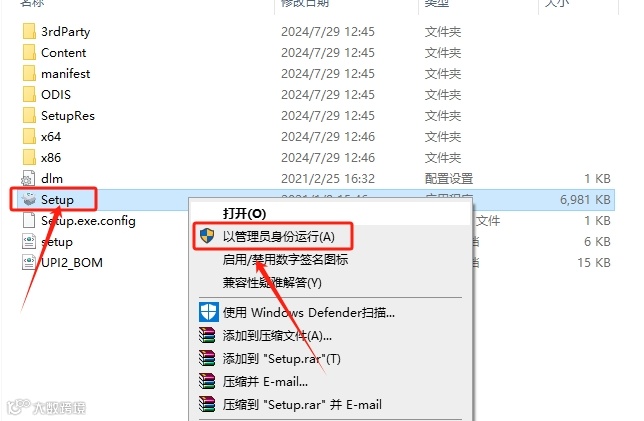Screen dimensions: 644x421
Task: Choose 打开(O) from the context menu
Action: tap(244, 213)
